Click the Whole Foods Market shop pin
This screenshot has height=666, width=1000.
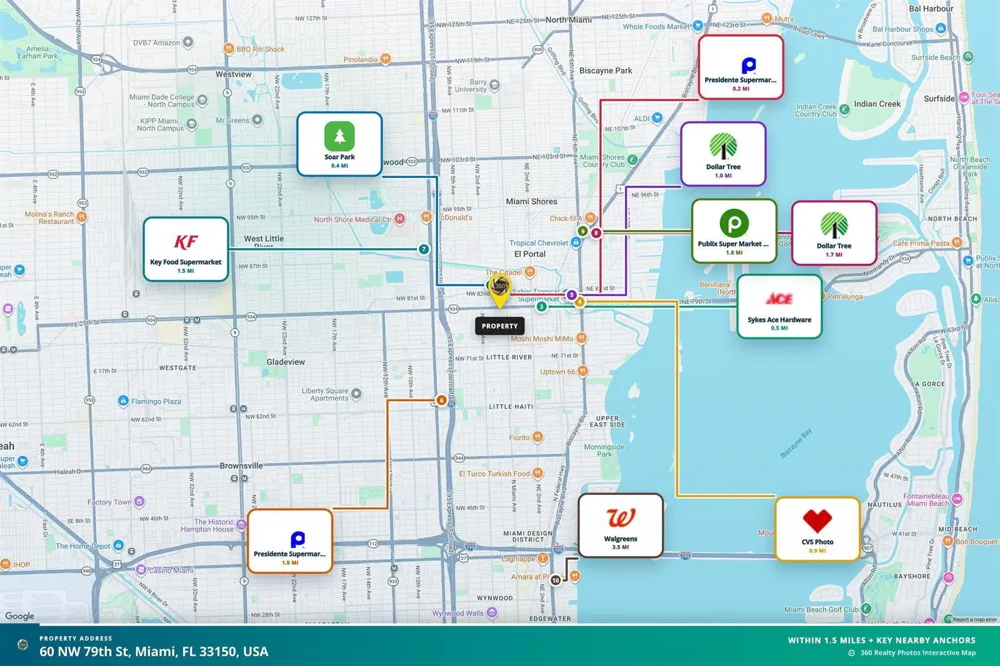(698, 26)
